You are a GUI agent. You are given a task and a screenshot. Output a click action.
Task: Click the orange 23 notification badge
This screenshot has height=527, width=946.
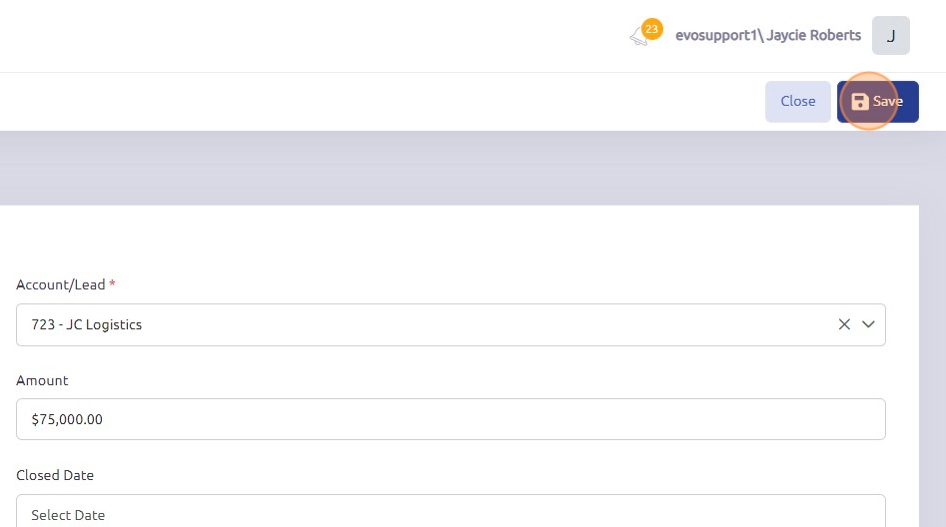point(652,29)
